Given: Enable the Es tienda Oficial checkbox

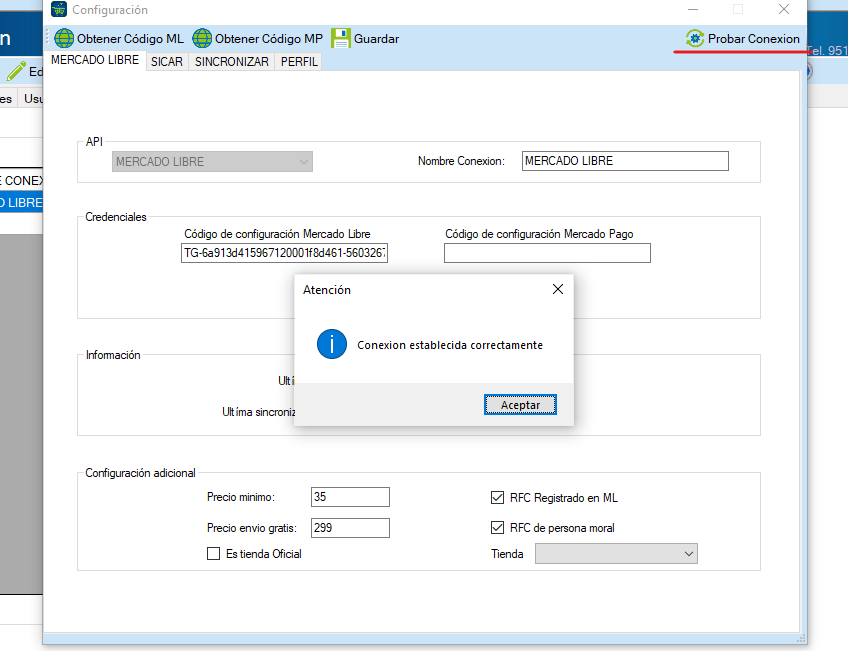Looking at the screenshot, I should [214, 554].
